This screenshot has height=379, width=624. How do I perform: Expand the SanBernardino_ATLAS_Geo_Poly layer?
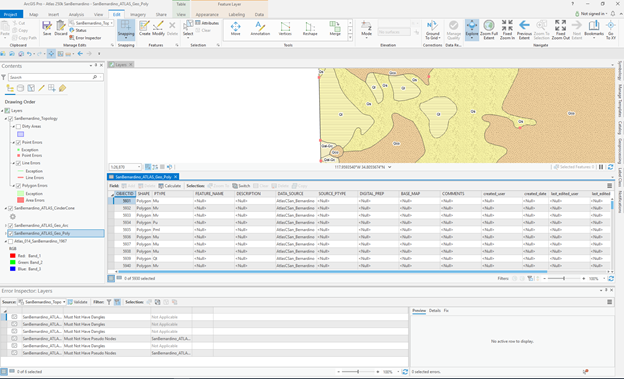click(6, 233)
